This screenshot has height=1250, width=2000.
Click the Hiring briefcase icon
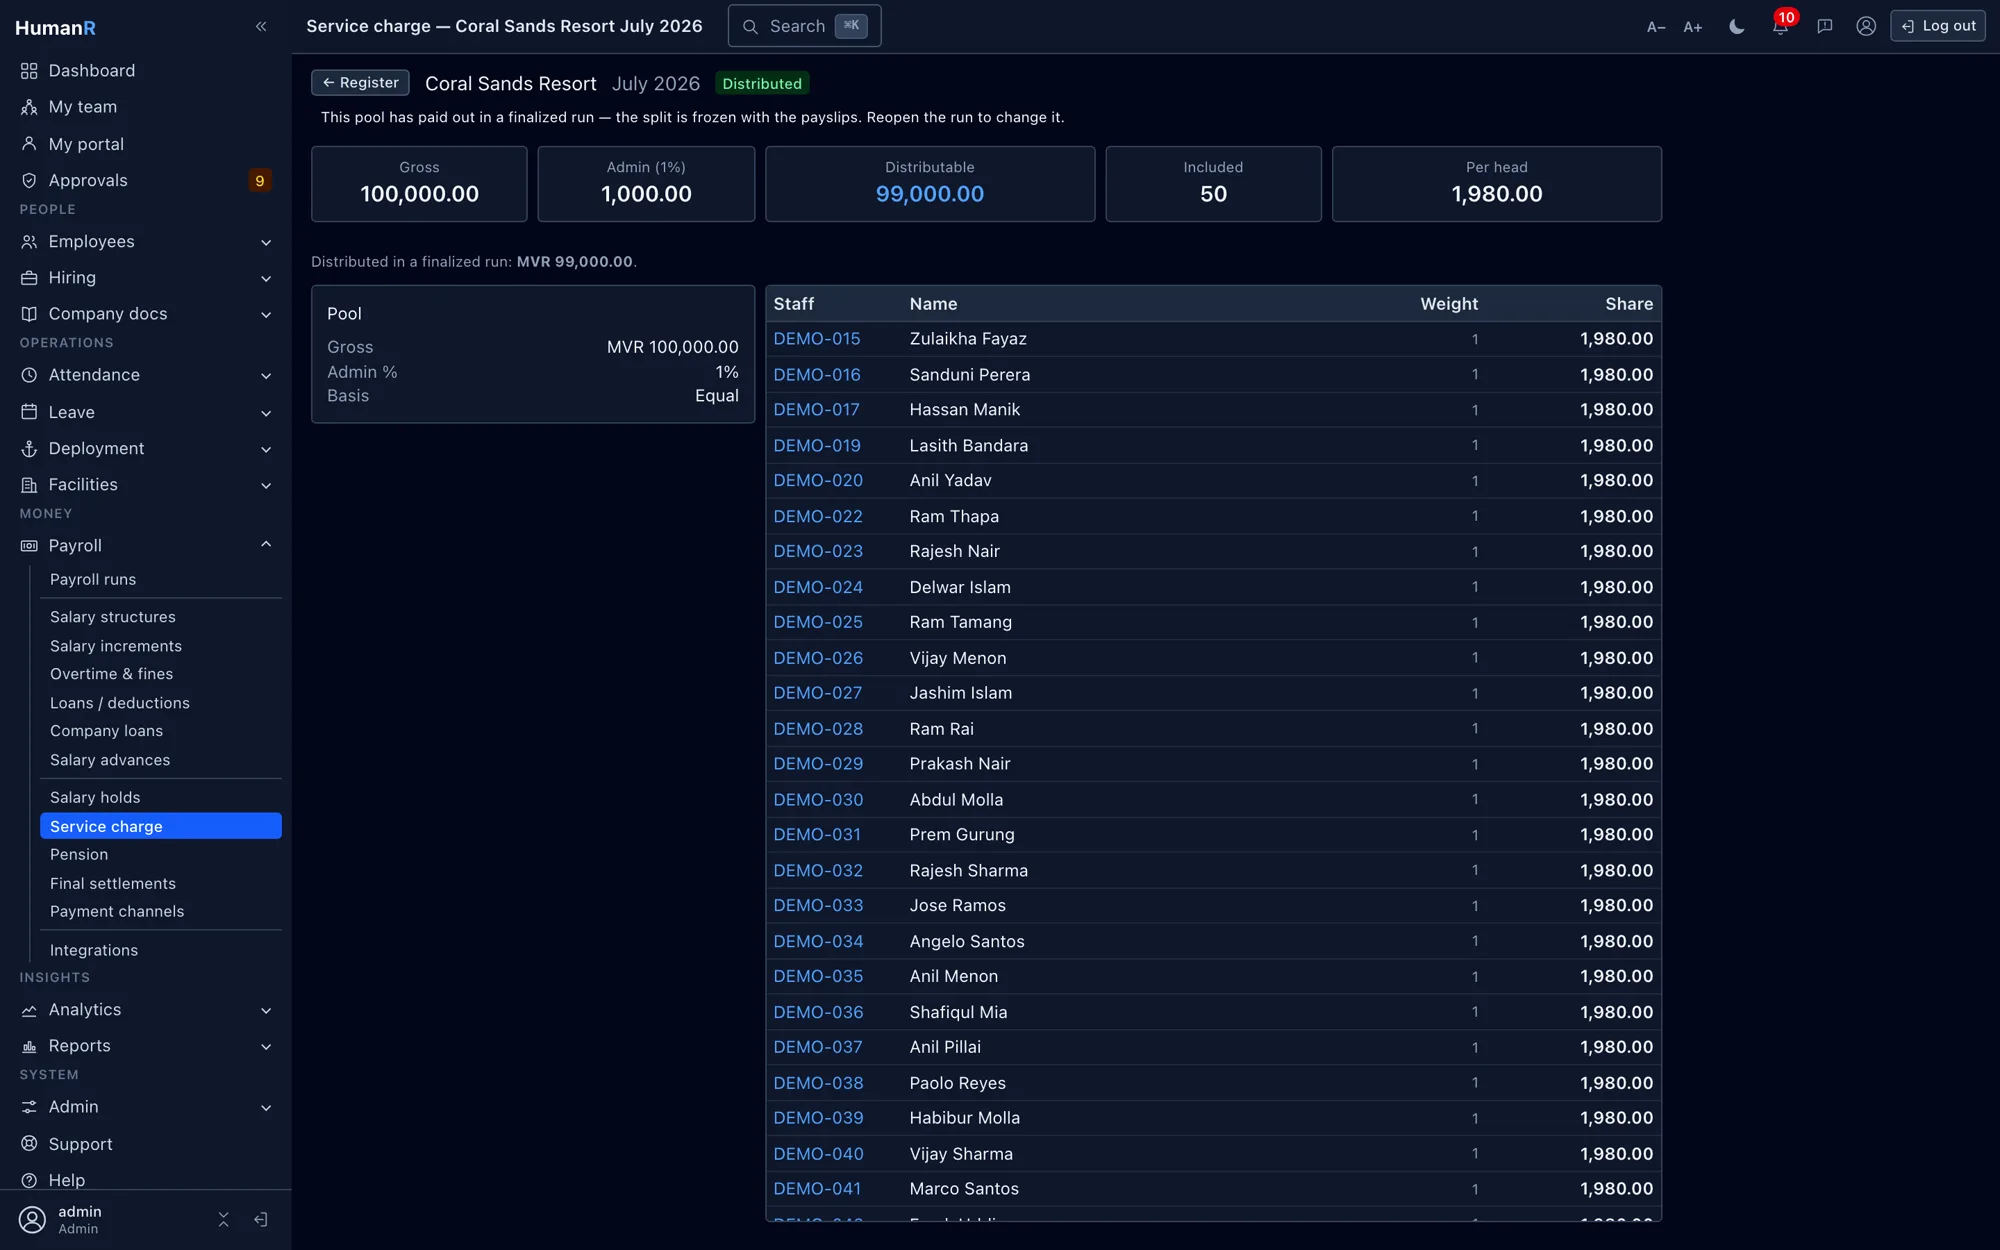(x=29, y=278)
